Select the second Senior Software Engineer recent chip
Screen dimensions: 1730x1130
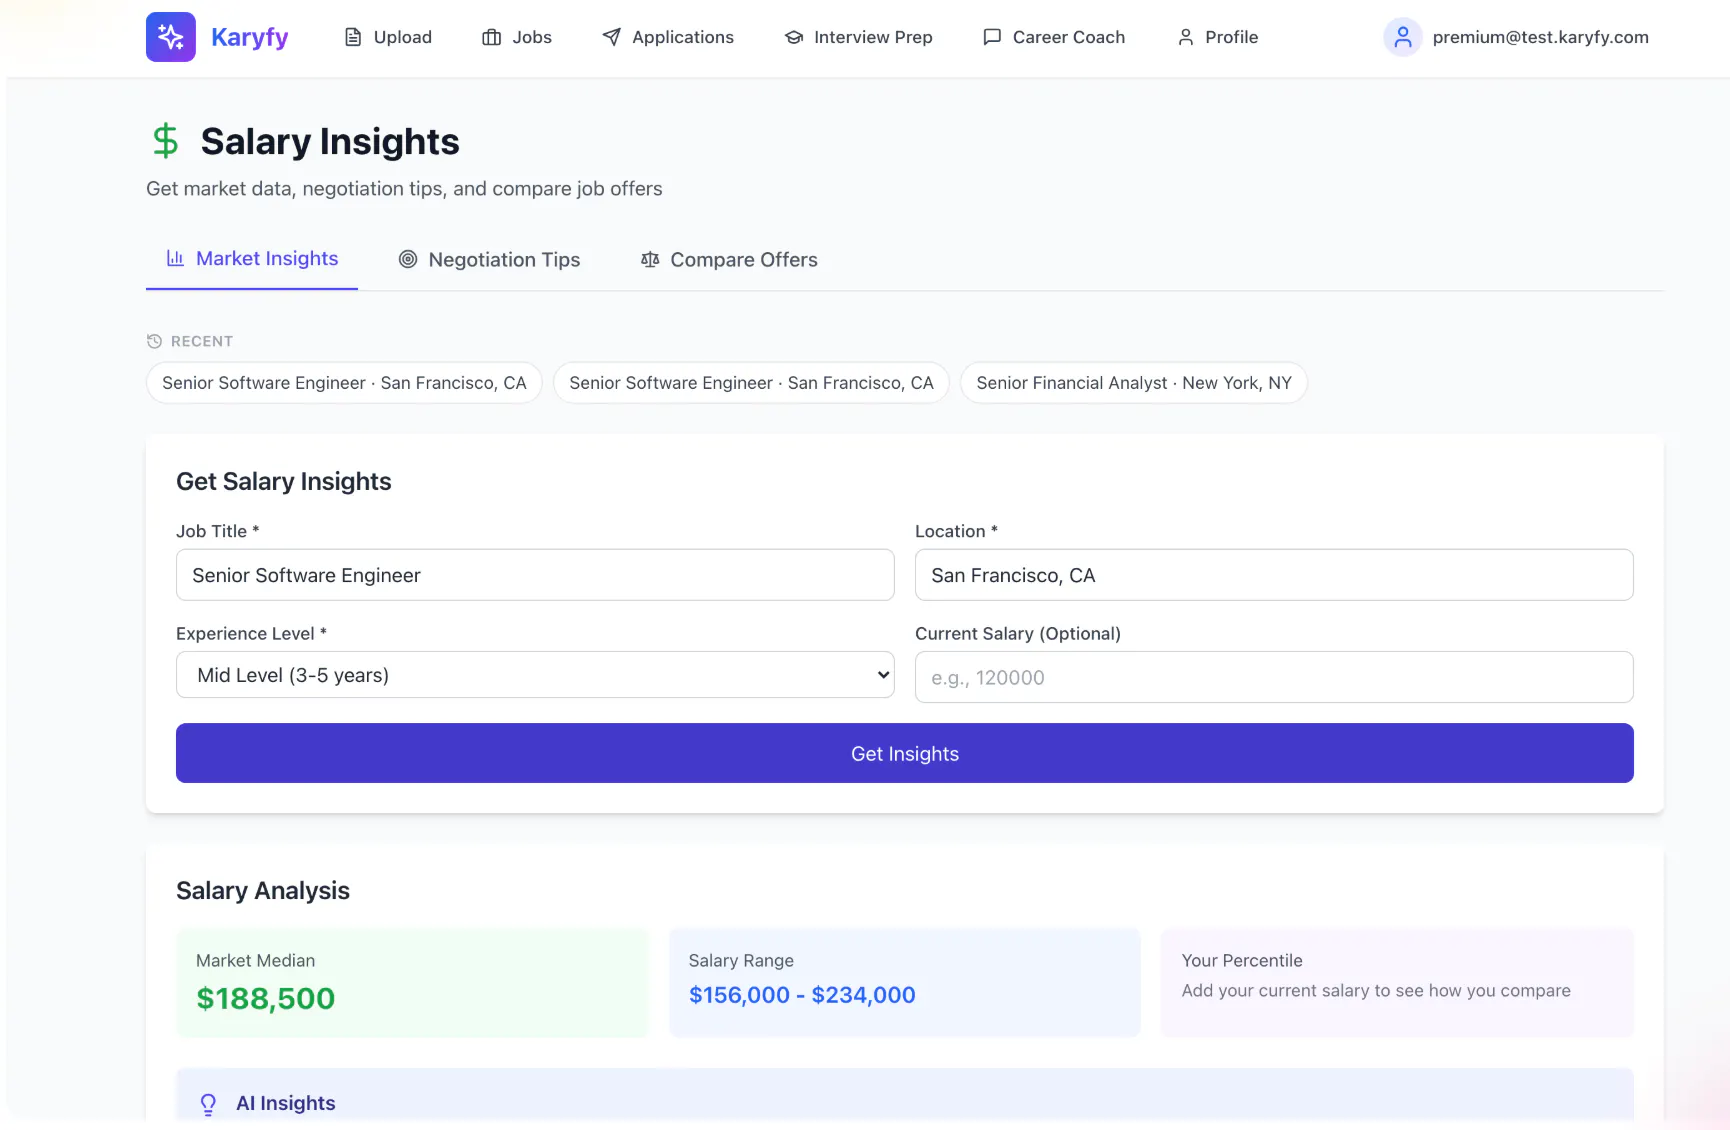(x=751, y=383)
